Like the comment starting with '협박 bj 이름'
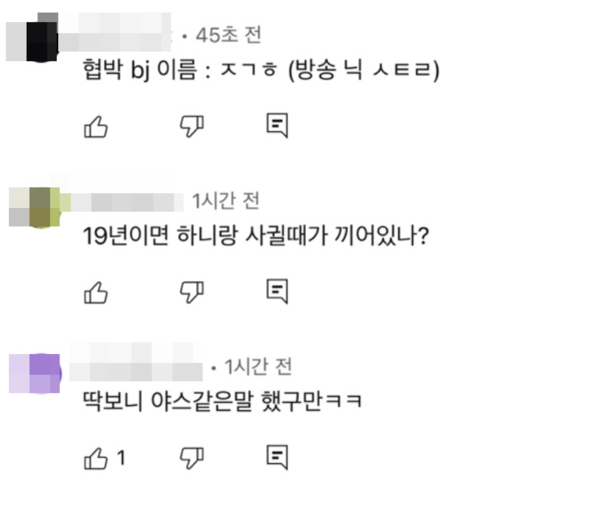Viewport: 600px width, 506px height. tap(96, 125)
